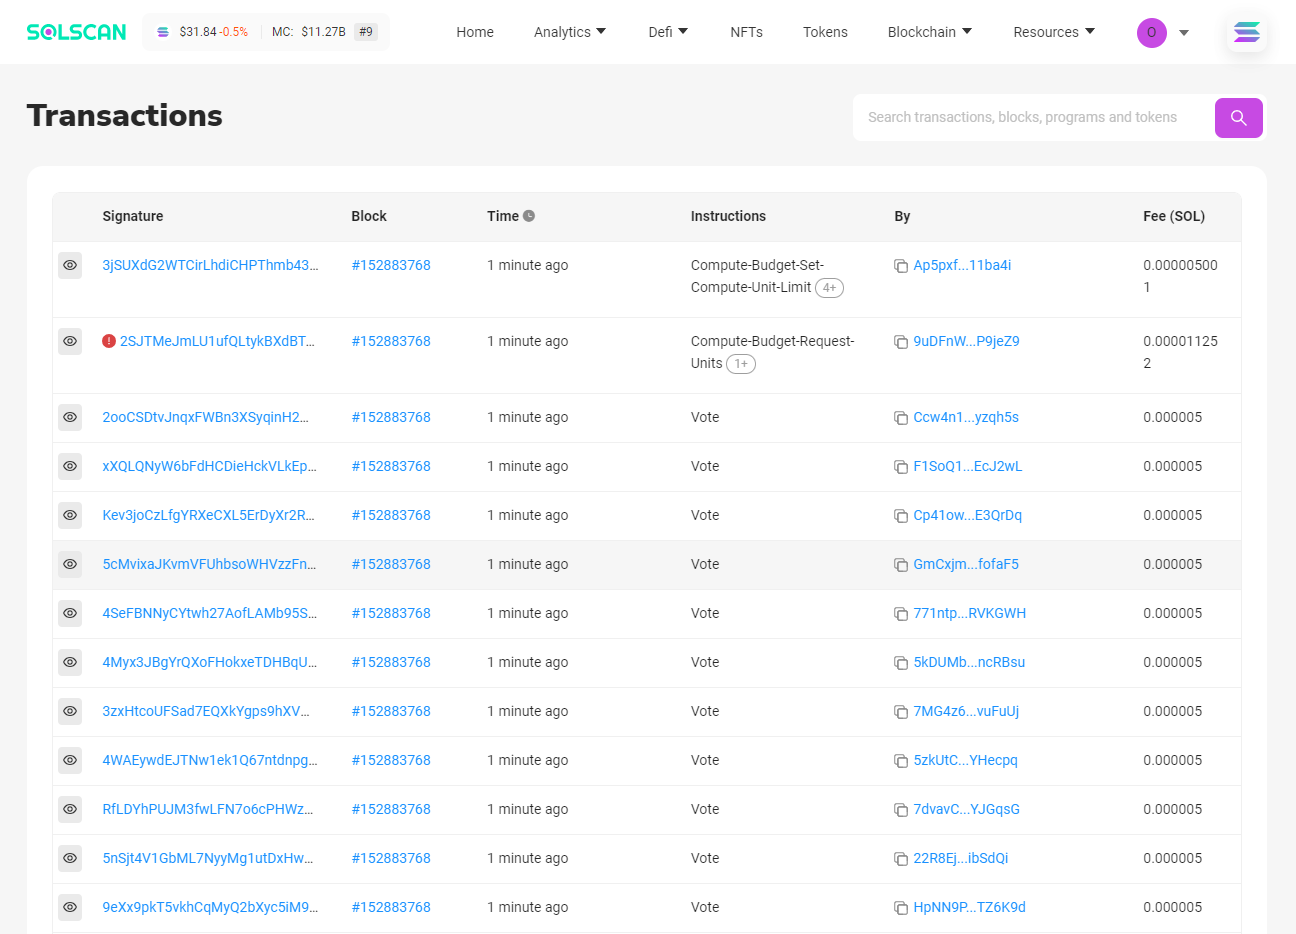Toggle eye preview for failed 2SJTMeJmLU1 transaction
Viewport: 1296px width, 934px height.
tap(70, 342)
